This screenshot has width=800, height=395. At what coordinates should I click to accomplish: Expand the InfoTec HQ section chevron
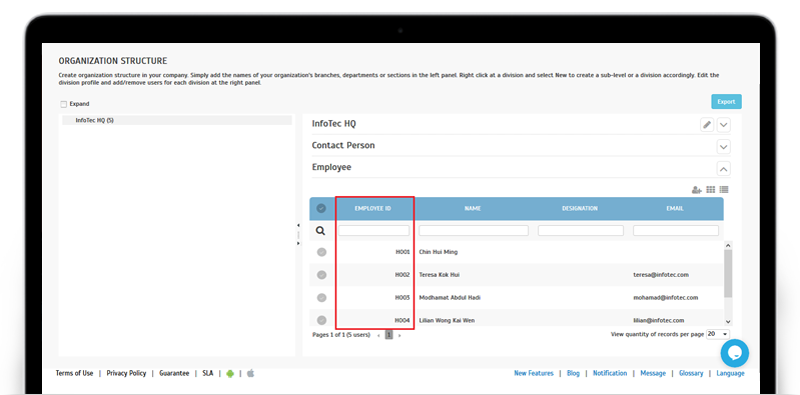point(723,125)
